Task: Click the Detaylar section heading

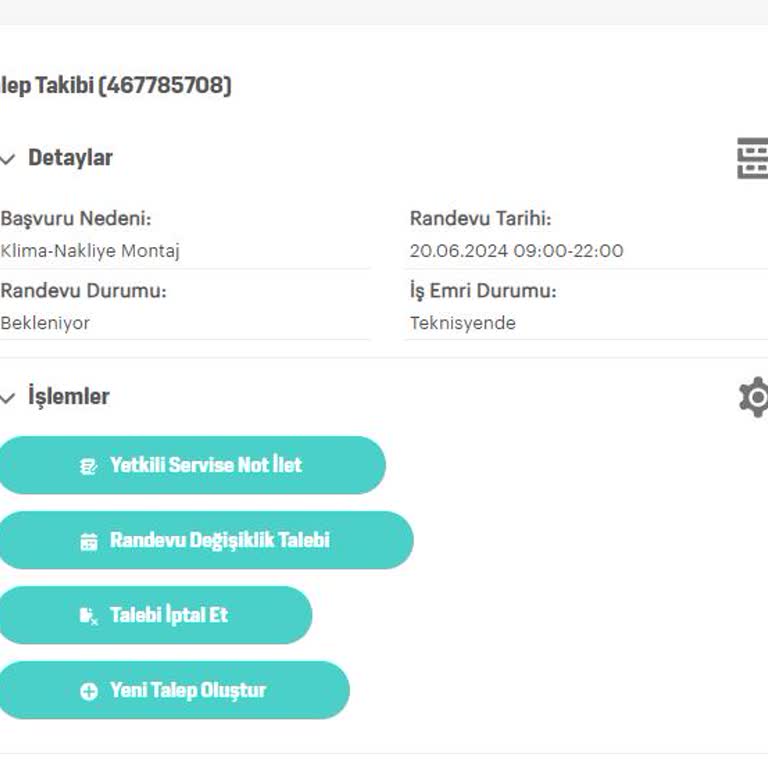Action: click(x=70, y=158)
